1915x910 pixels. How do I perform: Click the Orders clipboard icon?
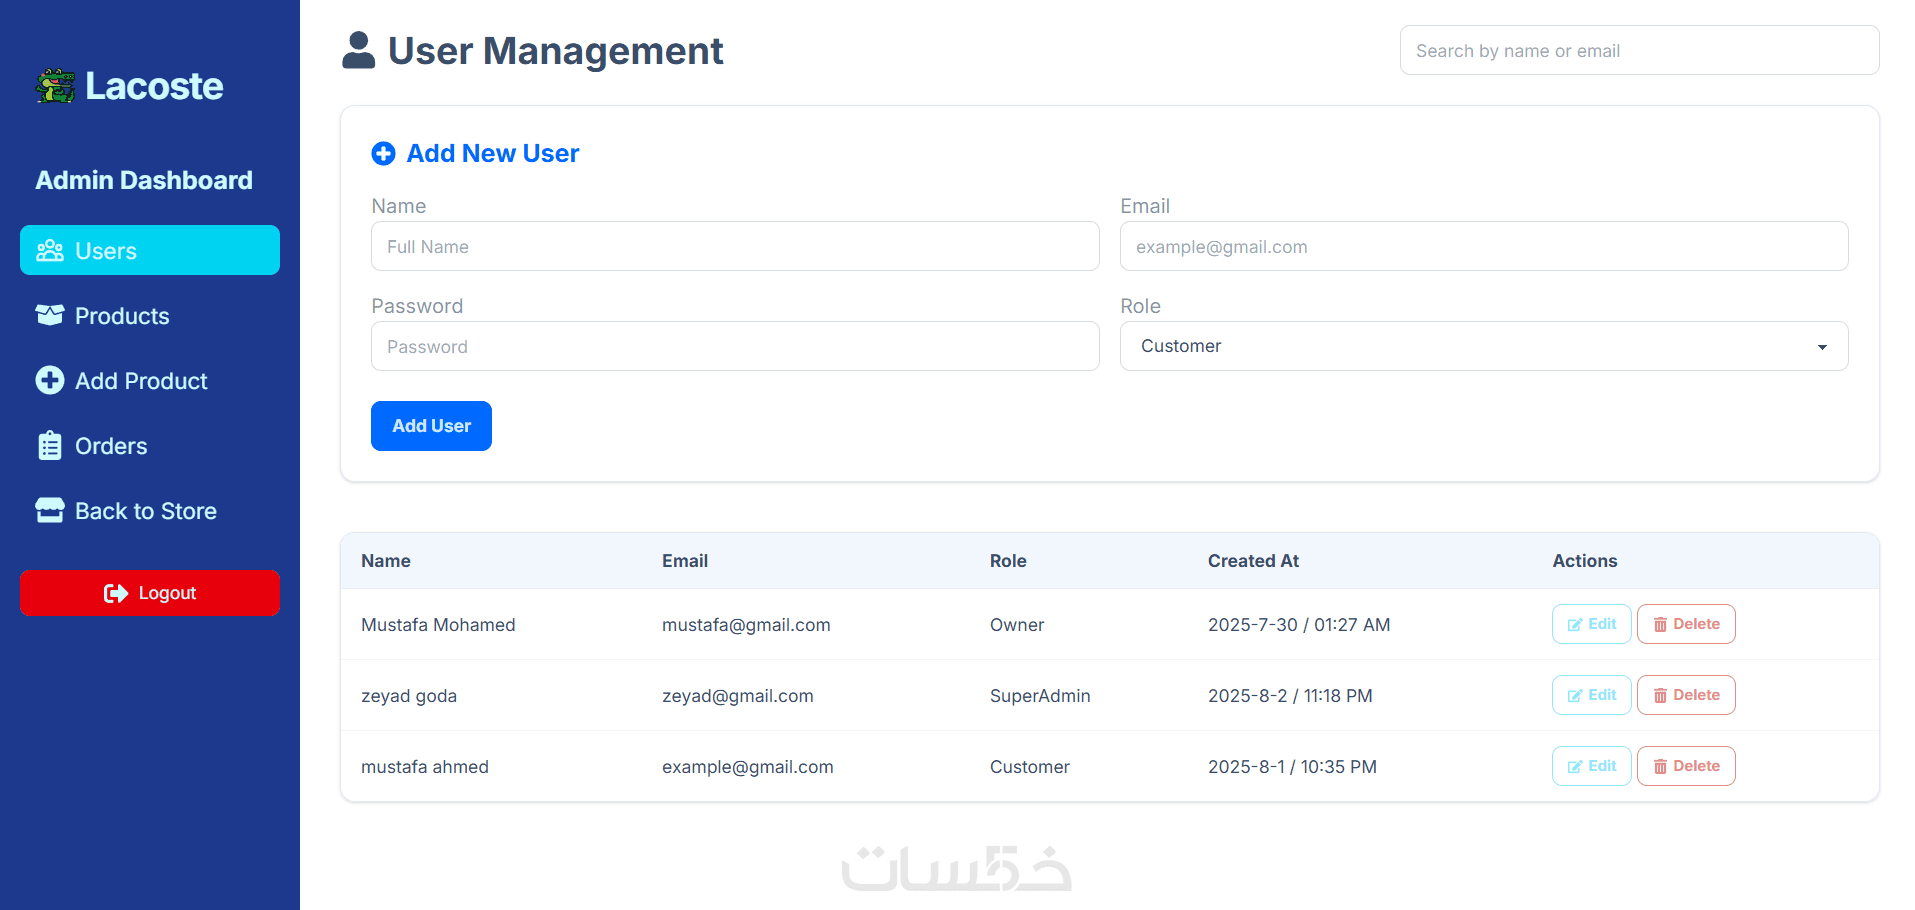[x=50, y=445]
